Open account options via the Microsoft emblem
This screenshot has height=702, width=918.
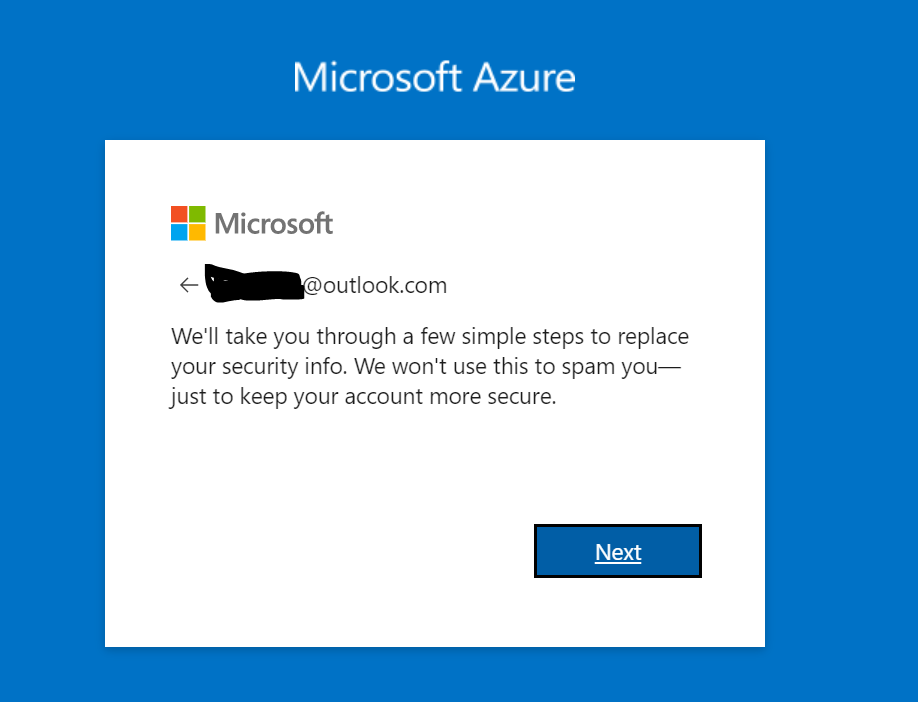(186, 222)
